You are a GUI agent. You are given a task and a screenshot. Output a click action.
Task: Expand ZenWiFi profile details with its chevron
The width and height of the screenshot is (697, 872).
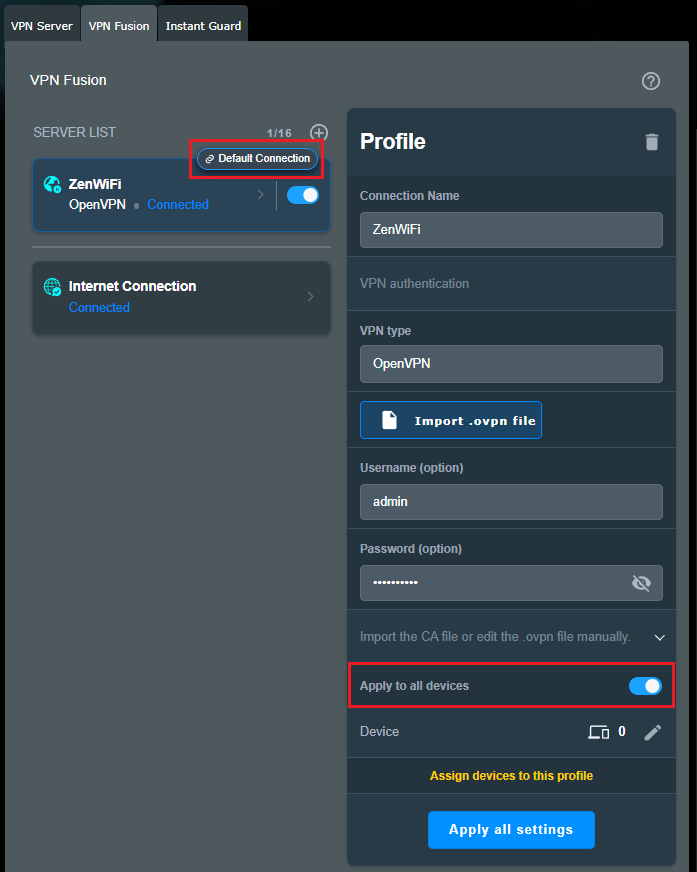(260, 195)
